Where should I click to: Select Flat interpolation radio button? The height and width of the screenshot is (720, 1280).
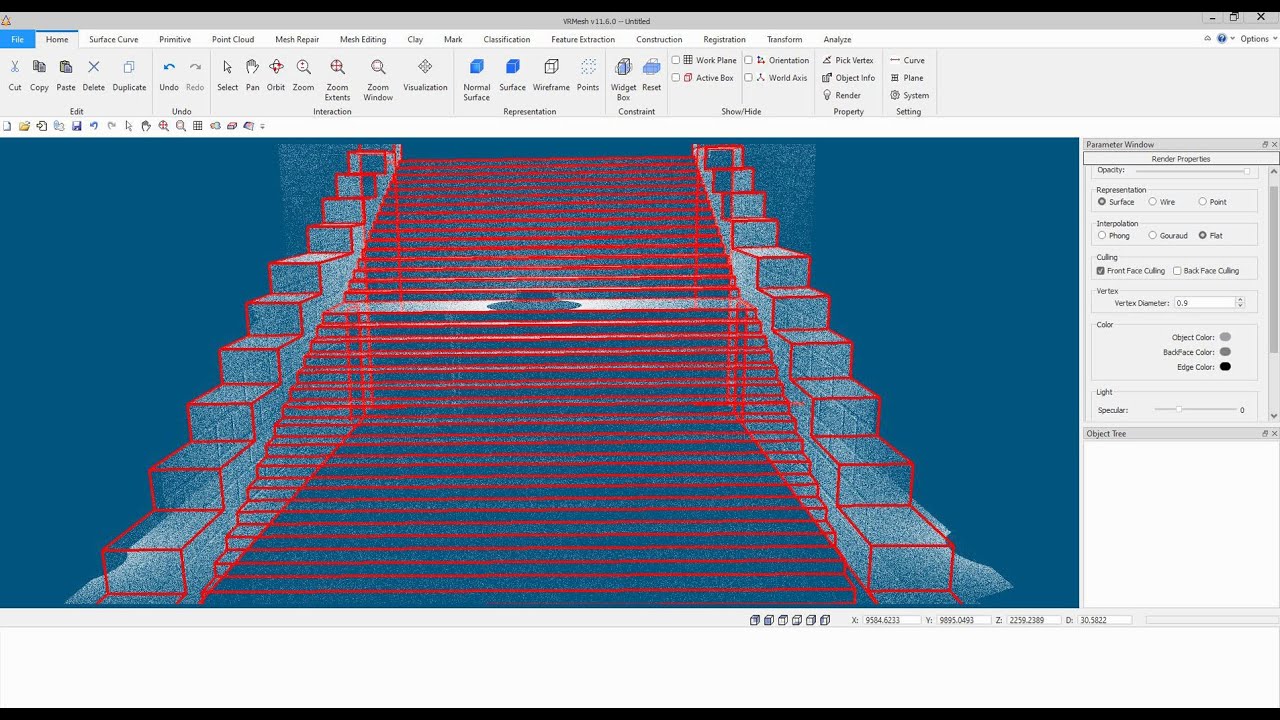[x=1203, y=236]
